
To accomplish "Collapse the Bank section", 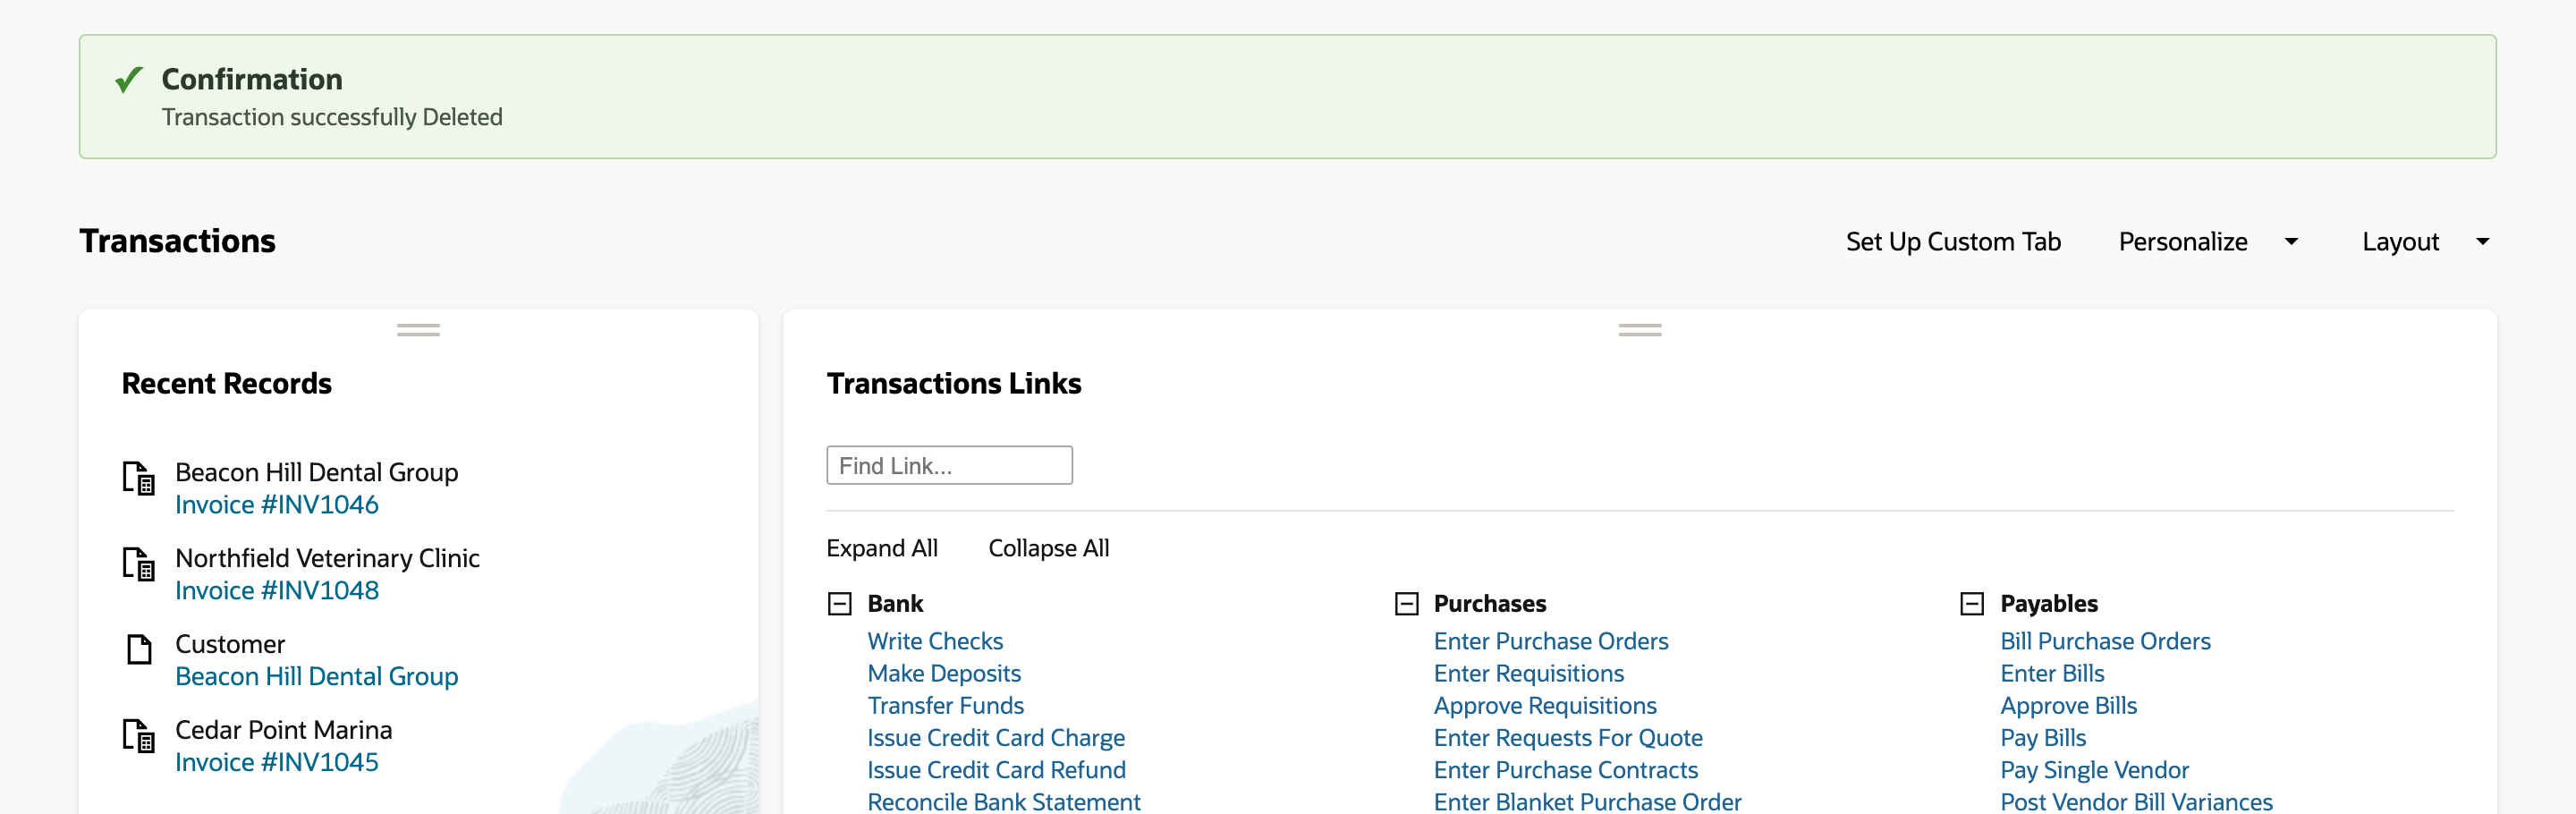I will (x=840, y=604).
